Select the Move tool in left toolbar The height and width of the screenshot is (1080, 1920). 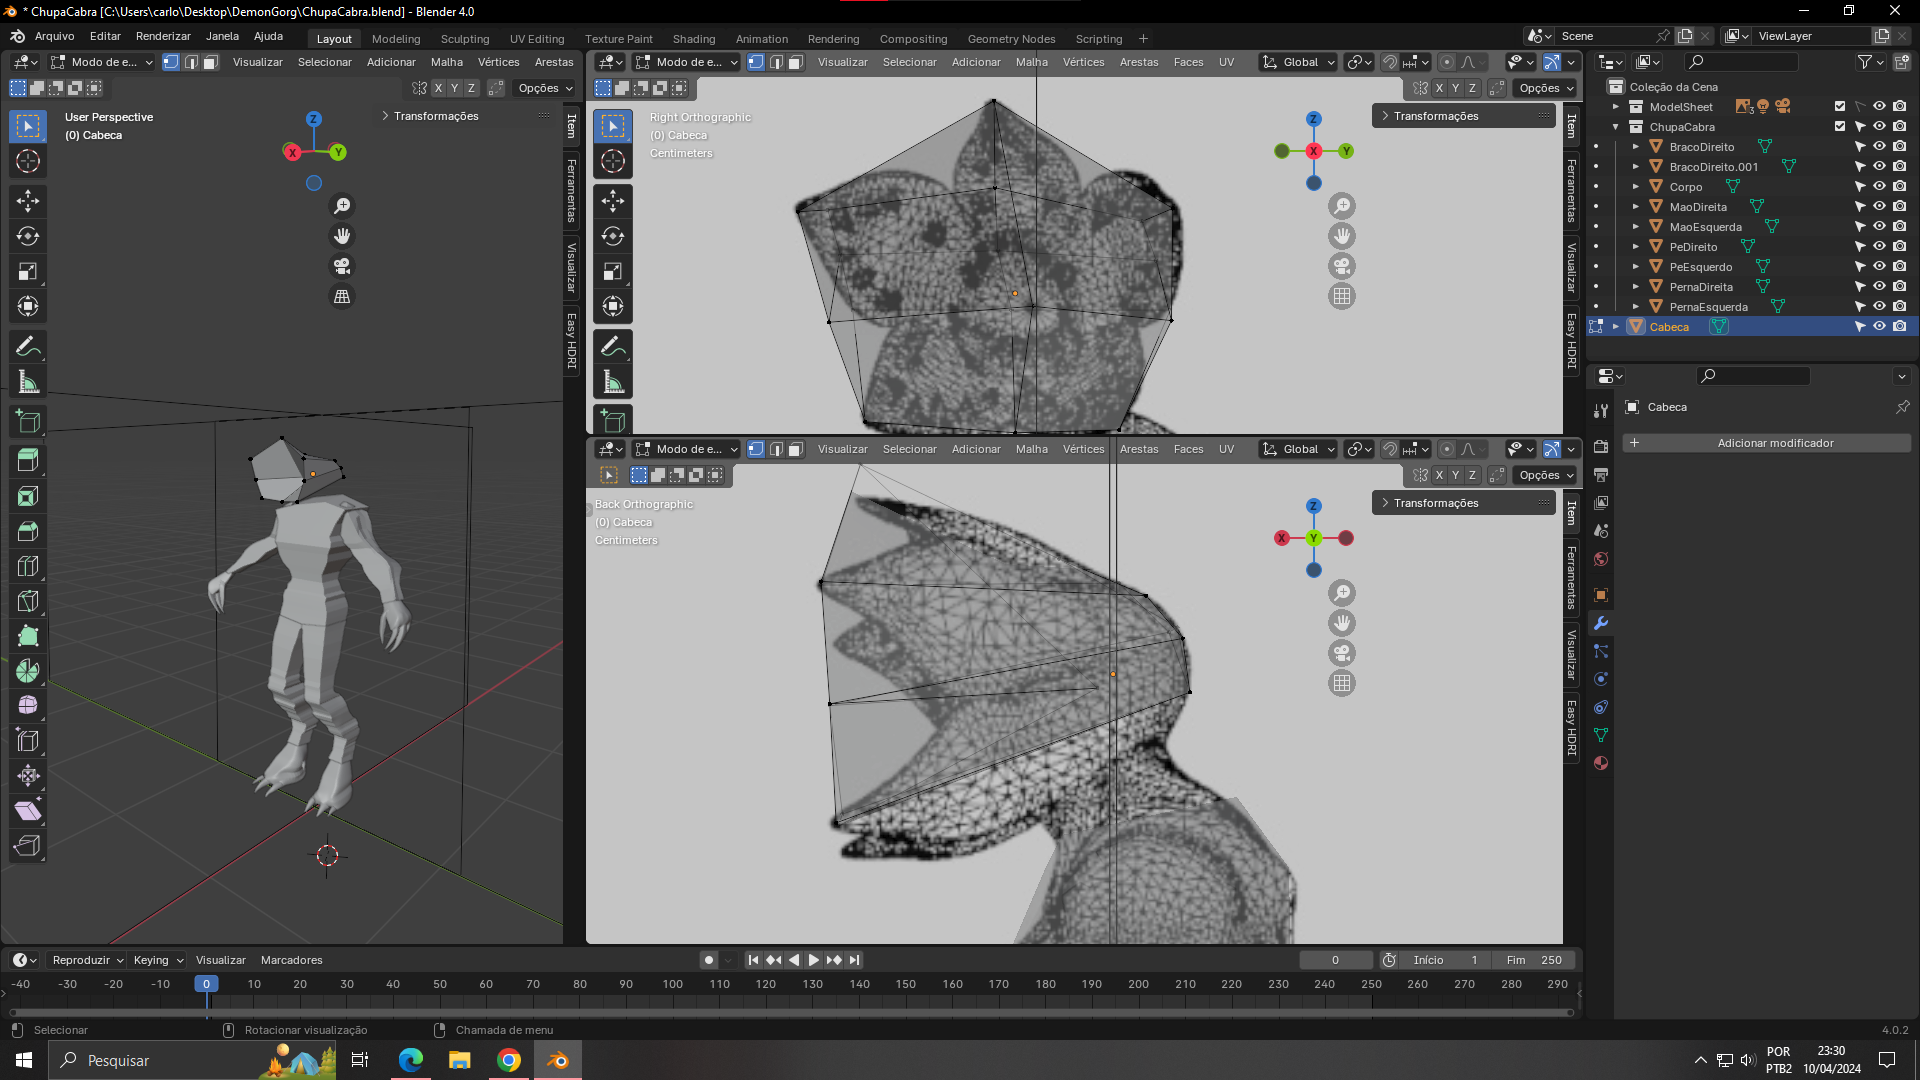28,201
